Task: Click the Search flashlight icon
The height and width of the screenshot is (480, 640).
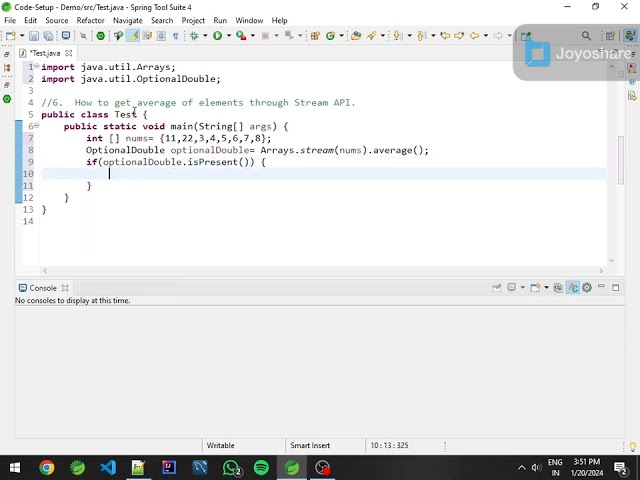Action: coord(371,36)
